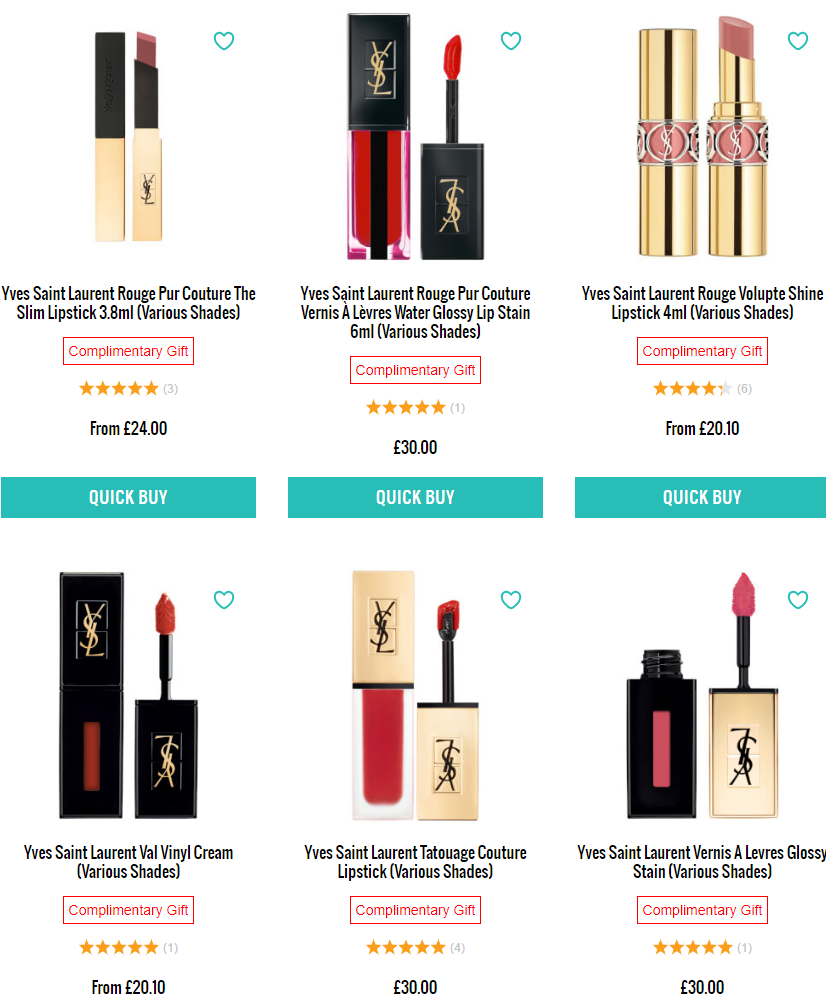The width and height of the screenshot is (826, 1002).
Task: Add Water Glossy Lip Stain to wishlist
Action: point(510,41)
